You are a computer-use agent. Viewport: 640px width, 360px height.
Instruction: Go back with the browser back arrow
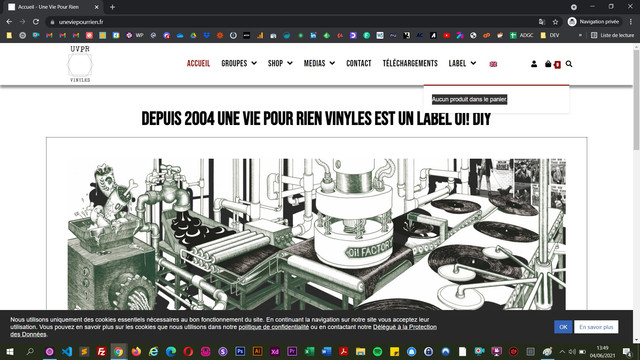click(9, 22)
